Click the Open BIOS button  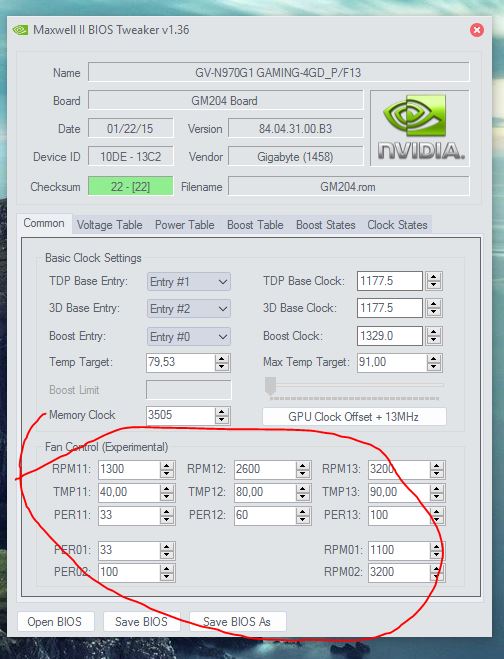pyautogui.click(x=55, y=622)
